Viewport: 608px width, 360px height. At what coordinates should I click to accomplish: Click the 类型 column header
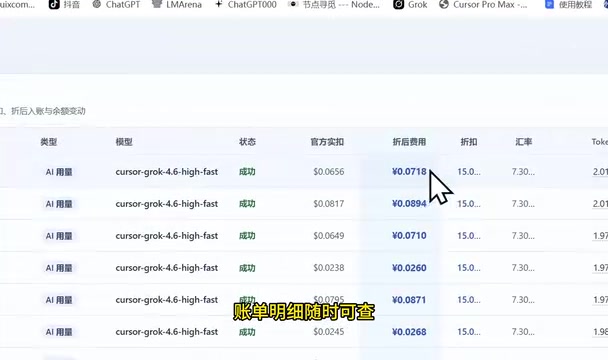click(49, 142)
